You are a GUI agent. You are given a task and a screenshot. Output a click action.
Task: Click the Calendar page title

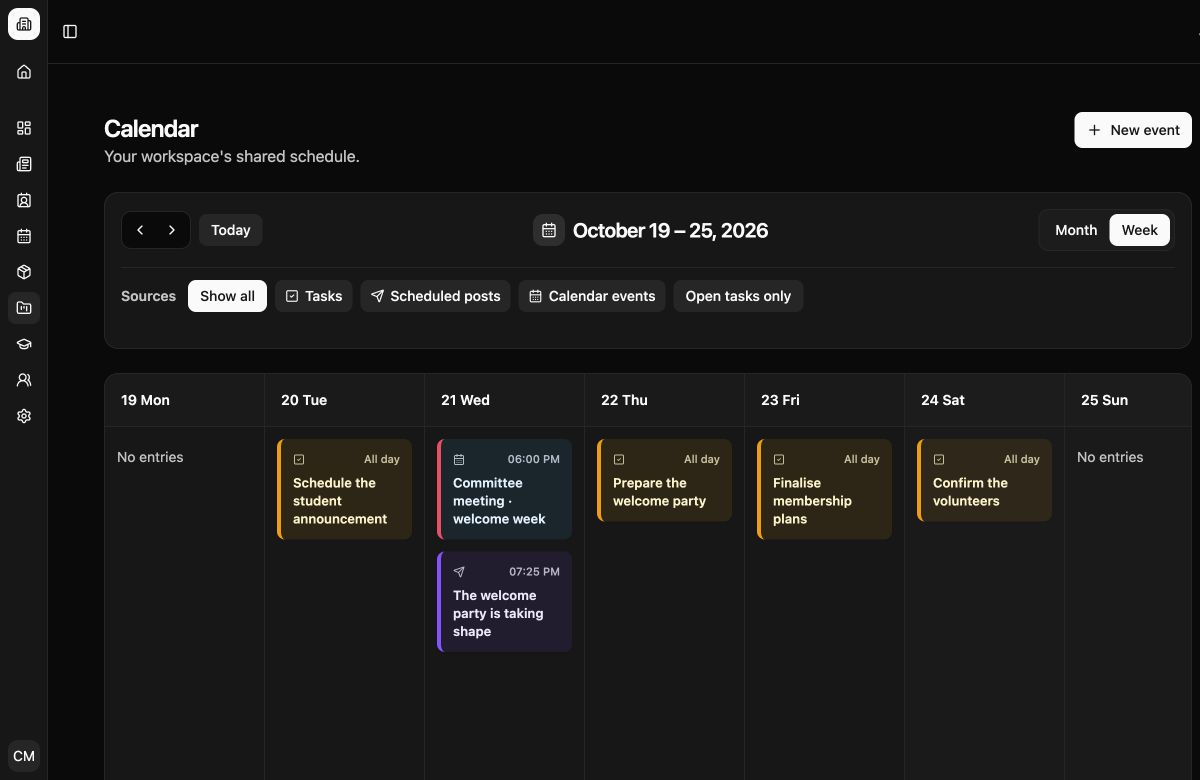(151, 129)
